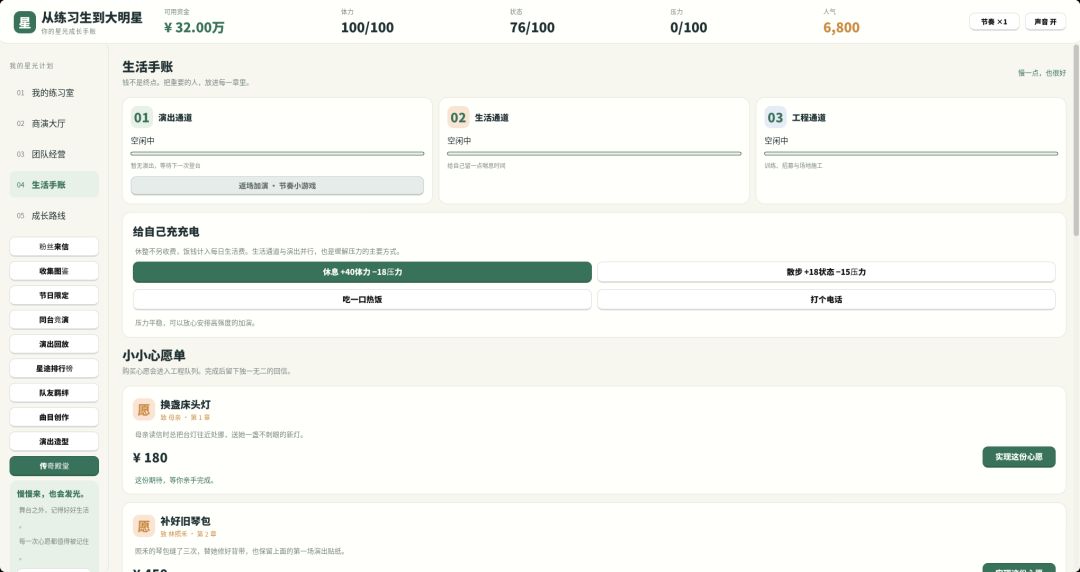The height and width of the screenshot is (572, 1080).
Task: Toggle the 声音 开 sound button
Action: point(1045,22)
